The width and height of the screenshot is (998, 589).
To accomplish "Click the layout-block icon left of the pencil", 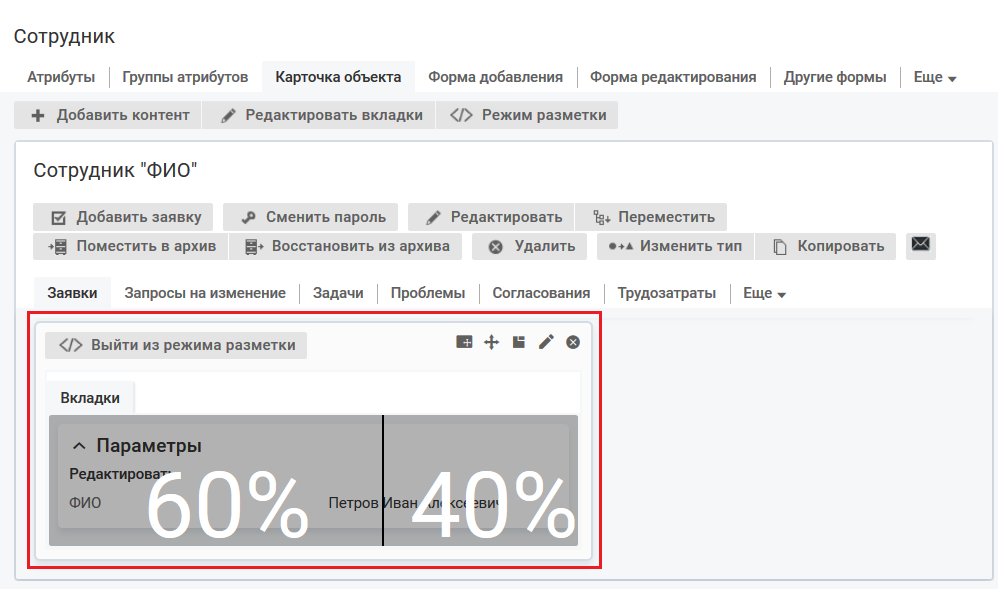I will 518,342.
